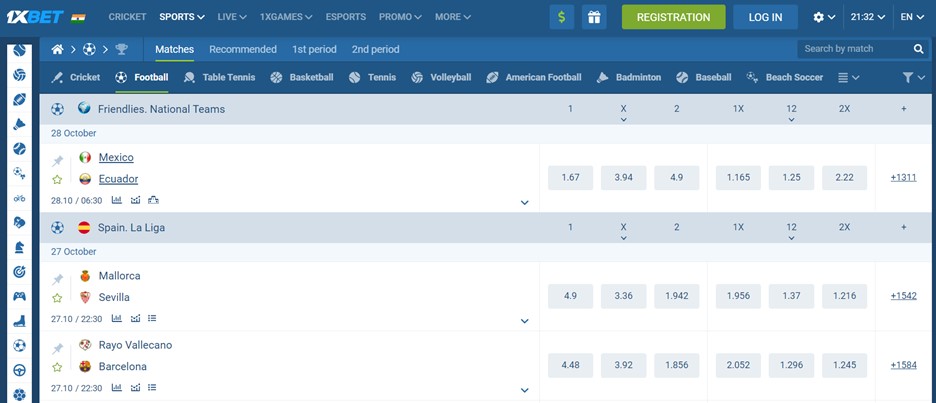Open esports from the gamepad sidebar icon
The width and height of the screenshot is (936, 403).
[20, 296]
